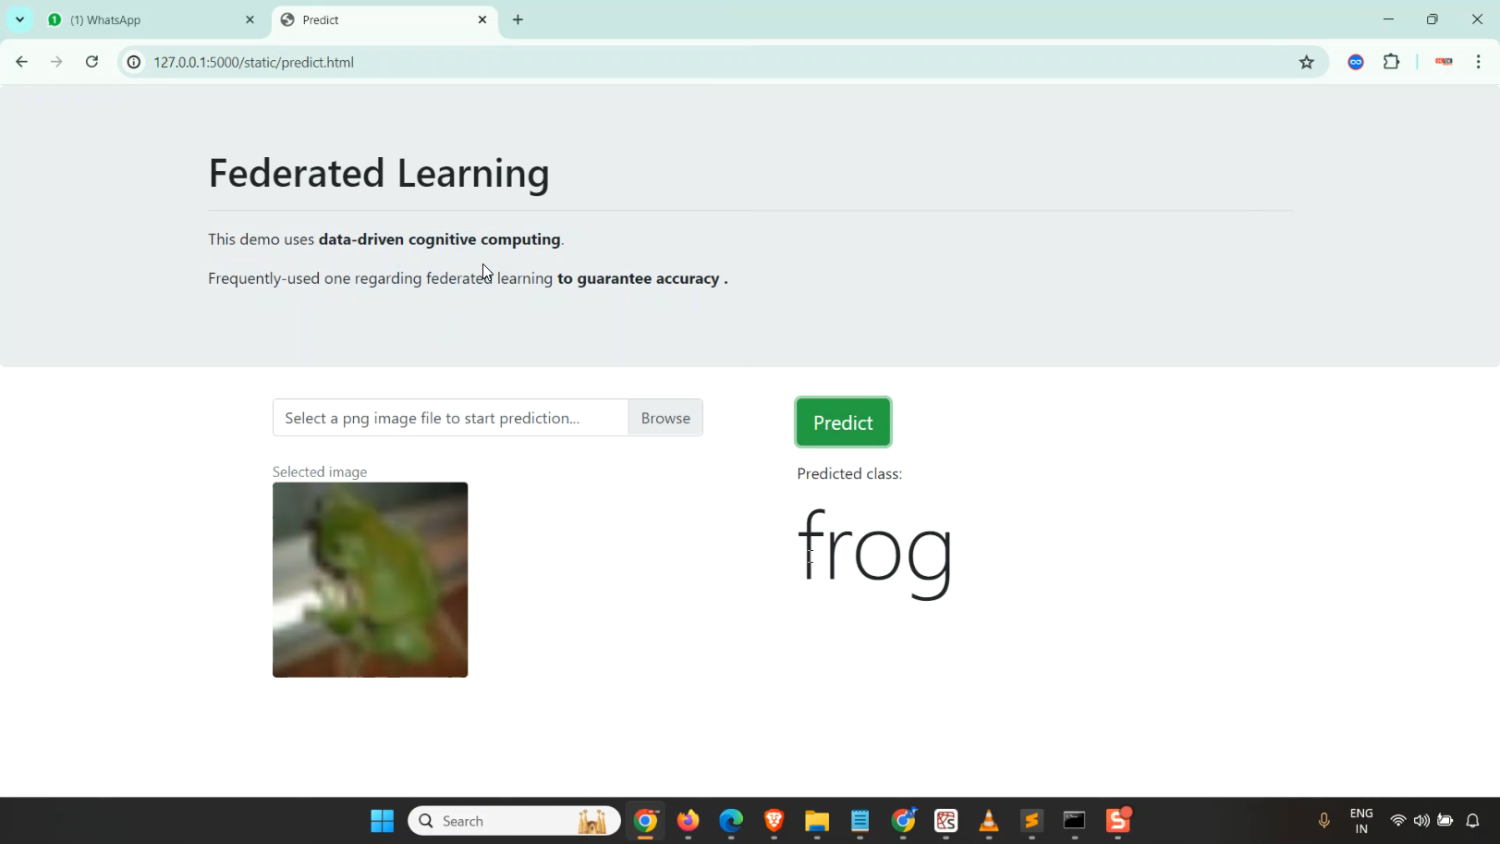Screen dimensions: 1500x844
Task: Close the Chrome window
Action: [1477, 20]
